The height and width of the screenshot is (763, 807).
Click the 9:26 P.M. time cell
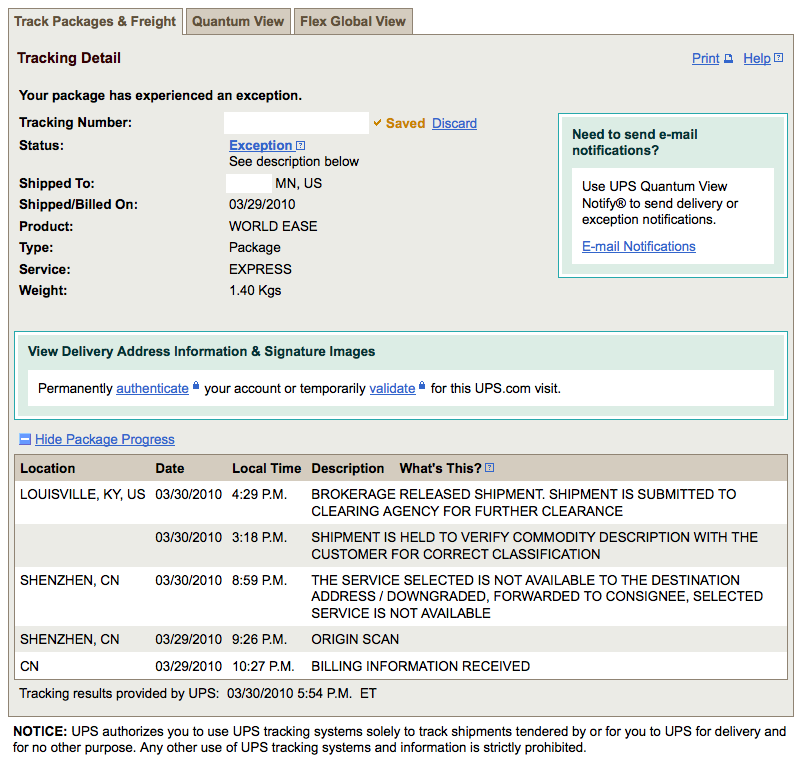tap(259, 639)
